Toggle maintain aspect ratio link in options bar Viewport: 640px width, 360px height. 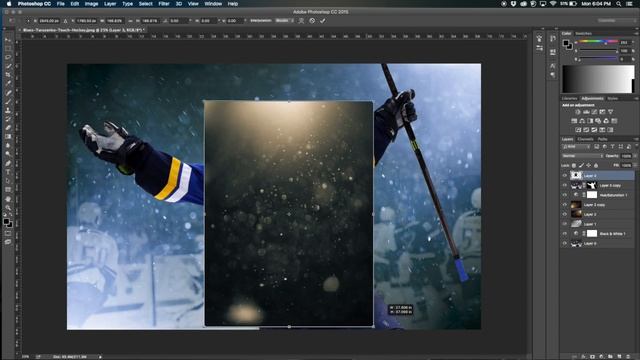[131, 21]
